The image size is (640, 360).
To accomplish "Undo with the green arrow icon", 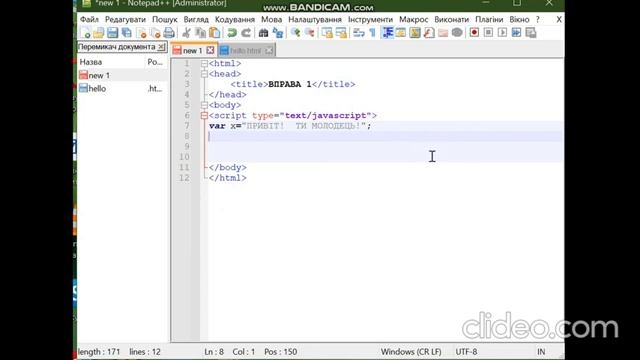I will point(232,33).
